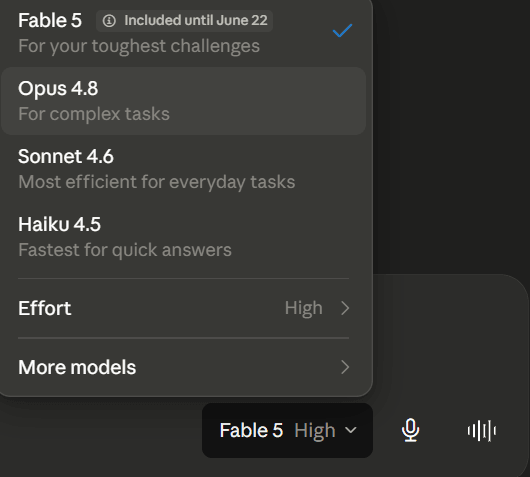Click the info icon beside Included until June 22
530x477 pixels.
tap(109, 21)
